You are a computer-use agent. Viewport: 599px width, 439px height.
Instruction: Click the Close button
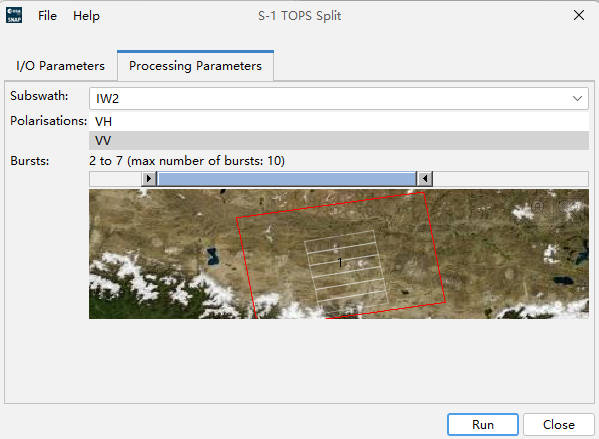(x=559, y=424)
